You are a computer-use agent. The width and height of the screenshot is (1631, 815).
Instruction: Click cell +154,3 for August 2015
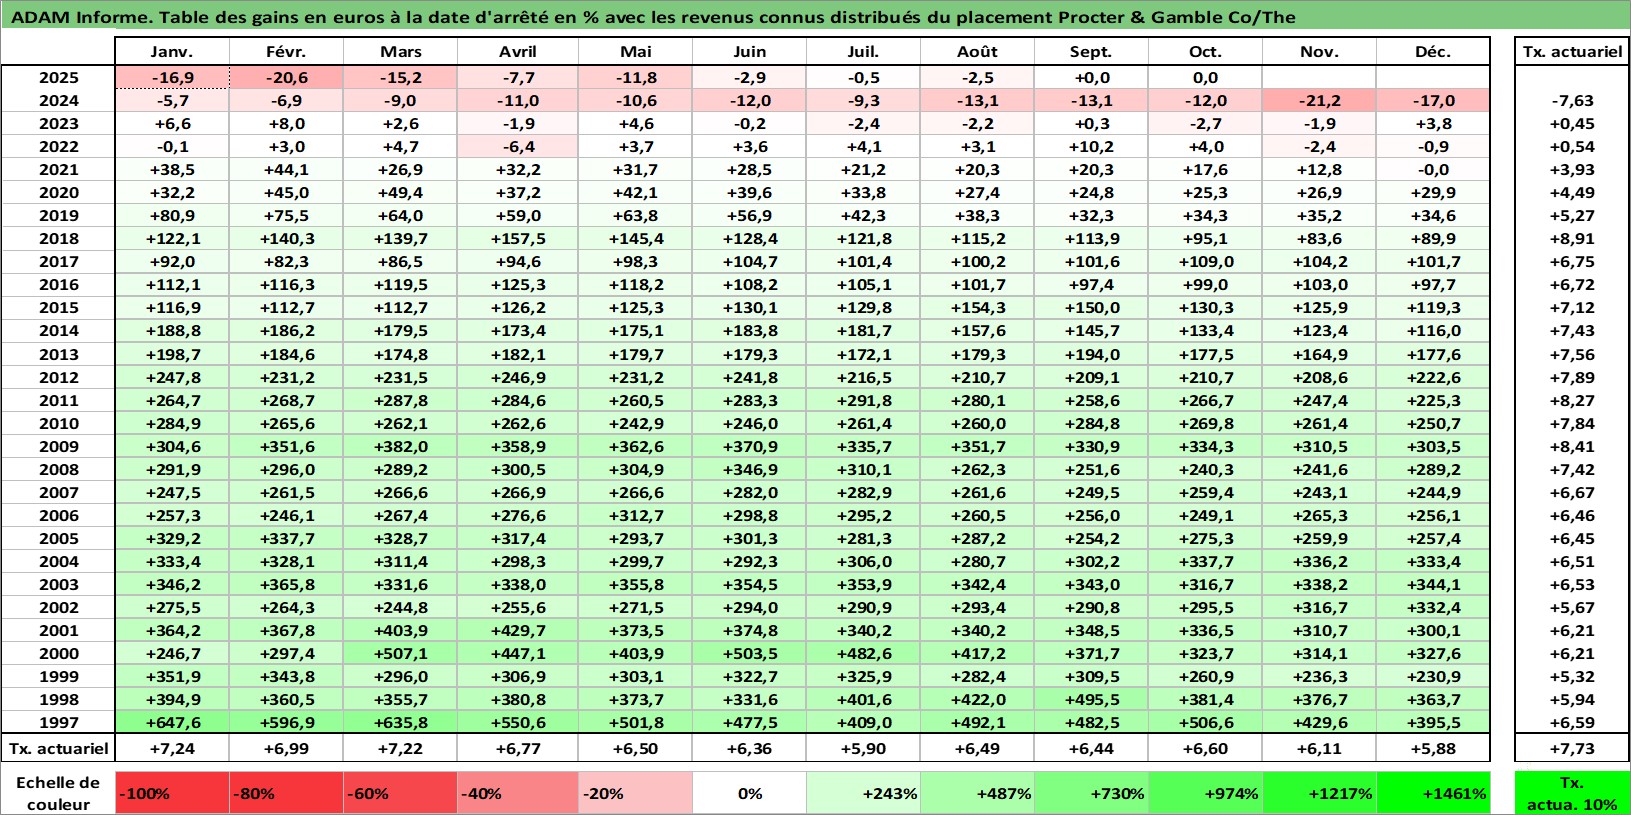pyautogui.click(x=977, y=307)
